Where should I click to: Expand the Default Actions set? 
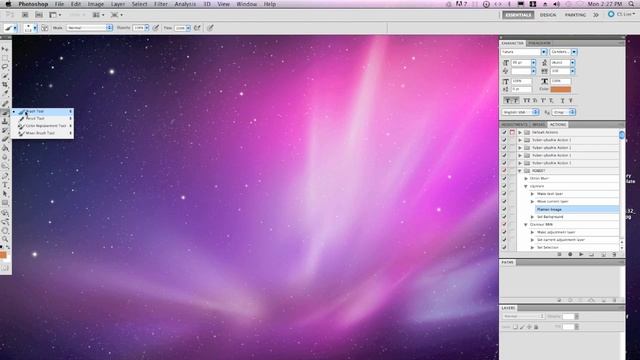(x=520, y=132)
